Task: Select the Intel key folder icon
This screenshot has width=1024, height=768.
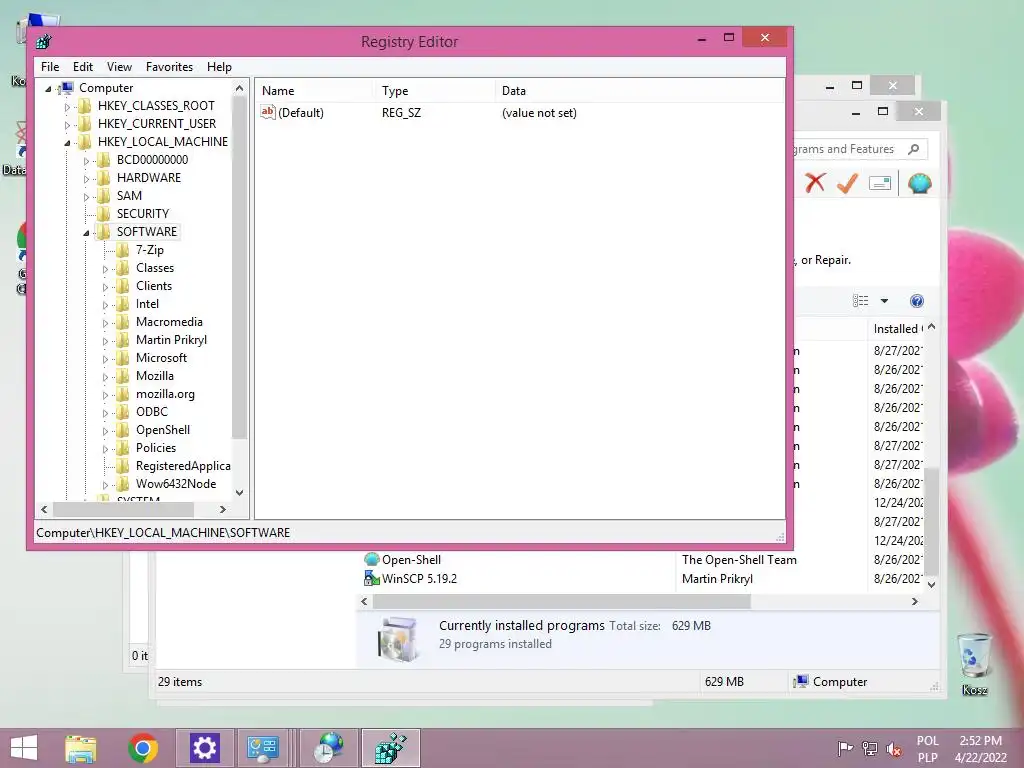Action: (123, 304)
